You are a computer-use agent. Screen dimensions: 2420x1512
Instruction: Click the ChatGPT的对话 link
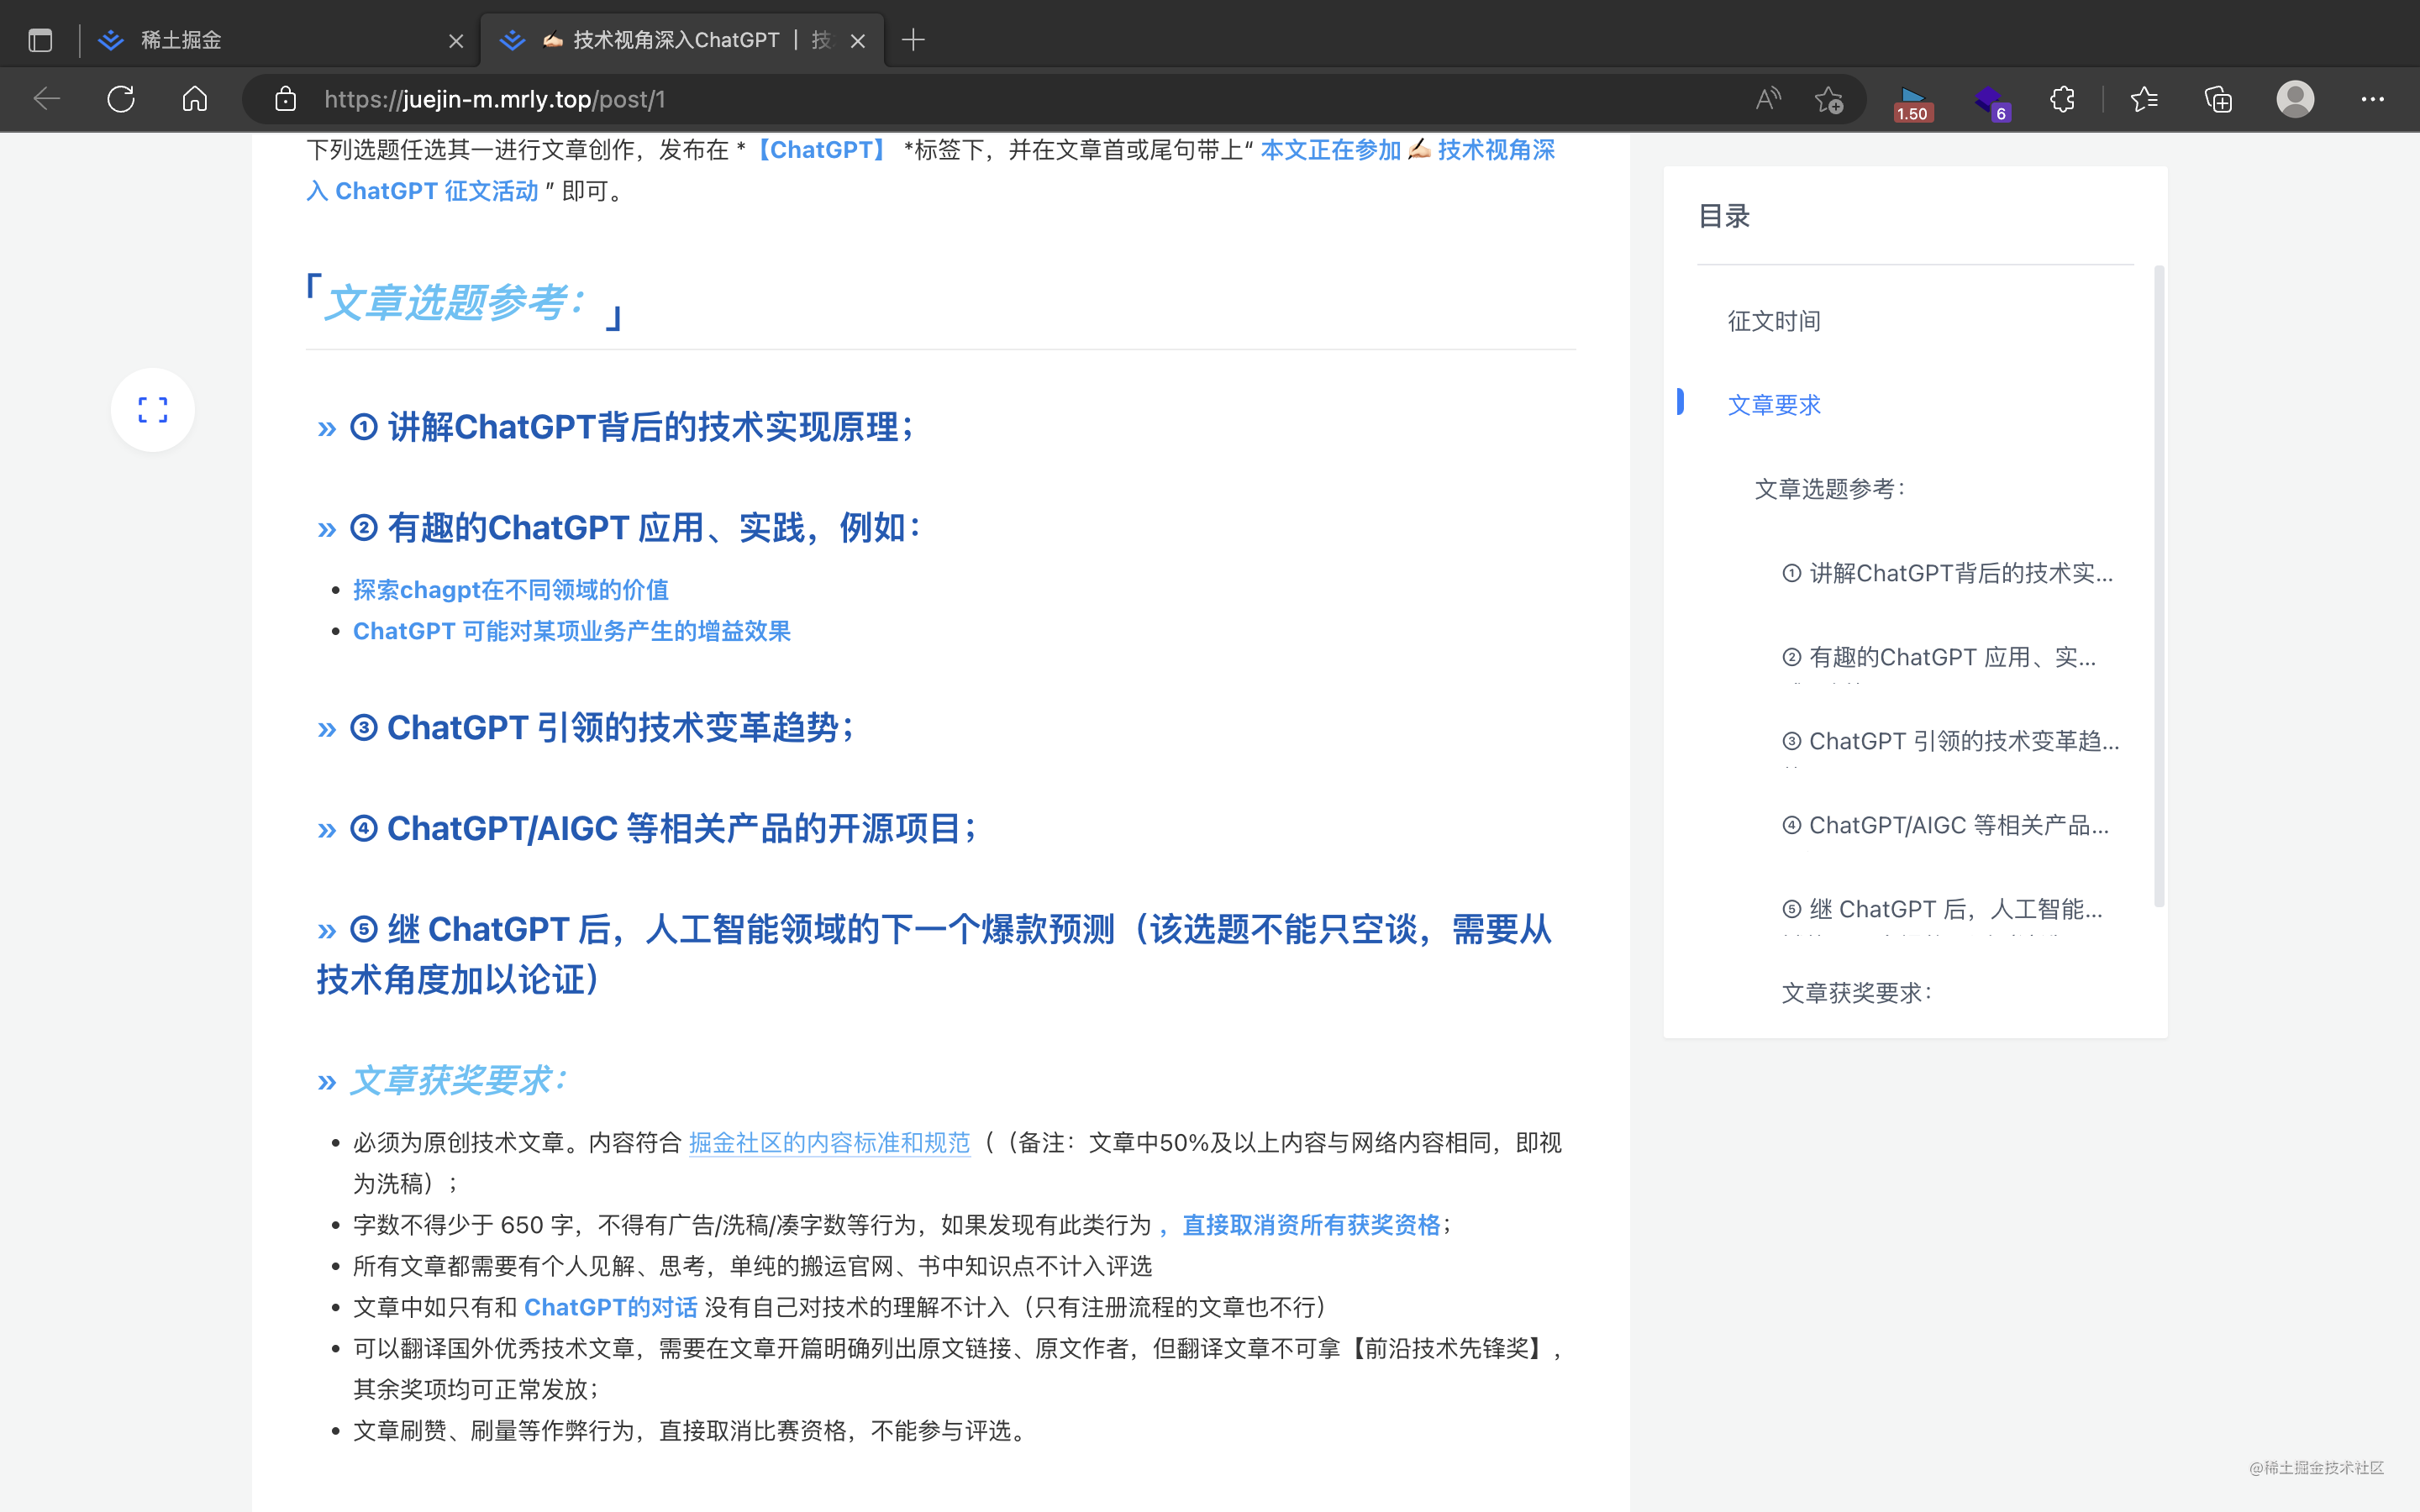(x=611, y=1307)
